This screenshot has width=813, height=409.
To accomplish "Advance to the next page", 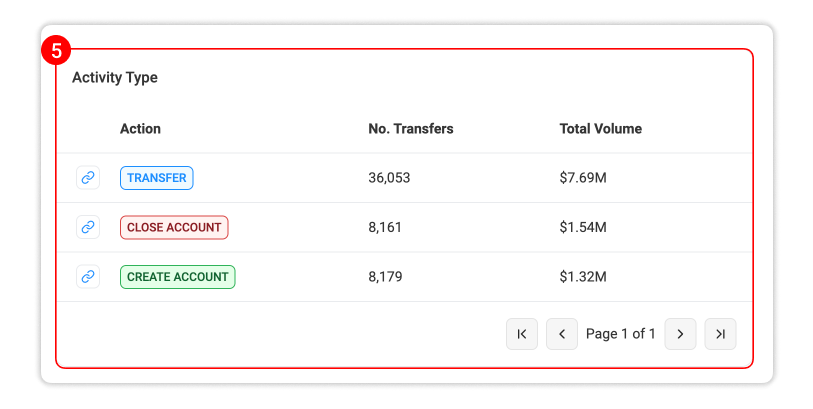I will tap(680, 334).
